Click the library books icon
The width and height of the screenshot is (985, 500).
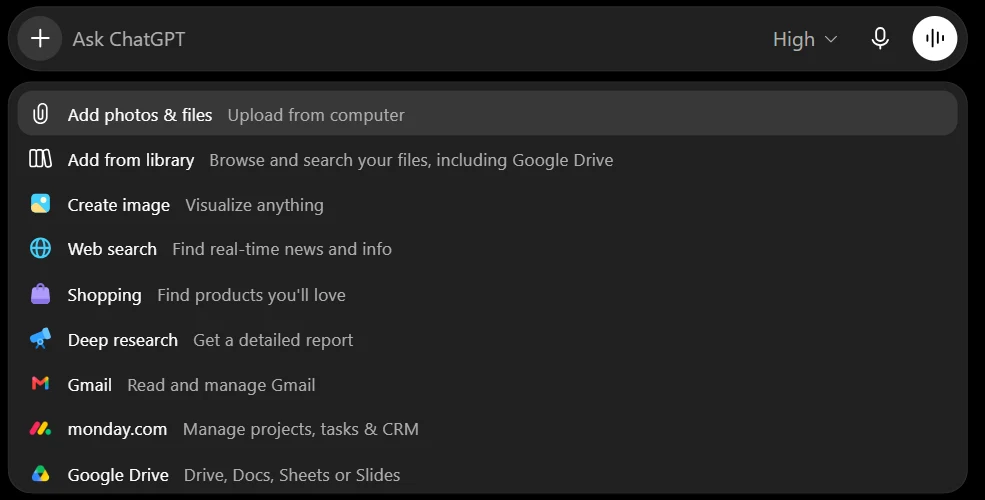[x=40, y=159]
